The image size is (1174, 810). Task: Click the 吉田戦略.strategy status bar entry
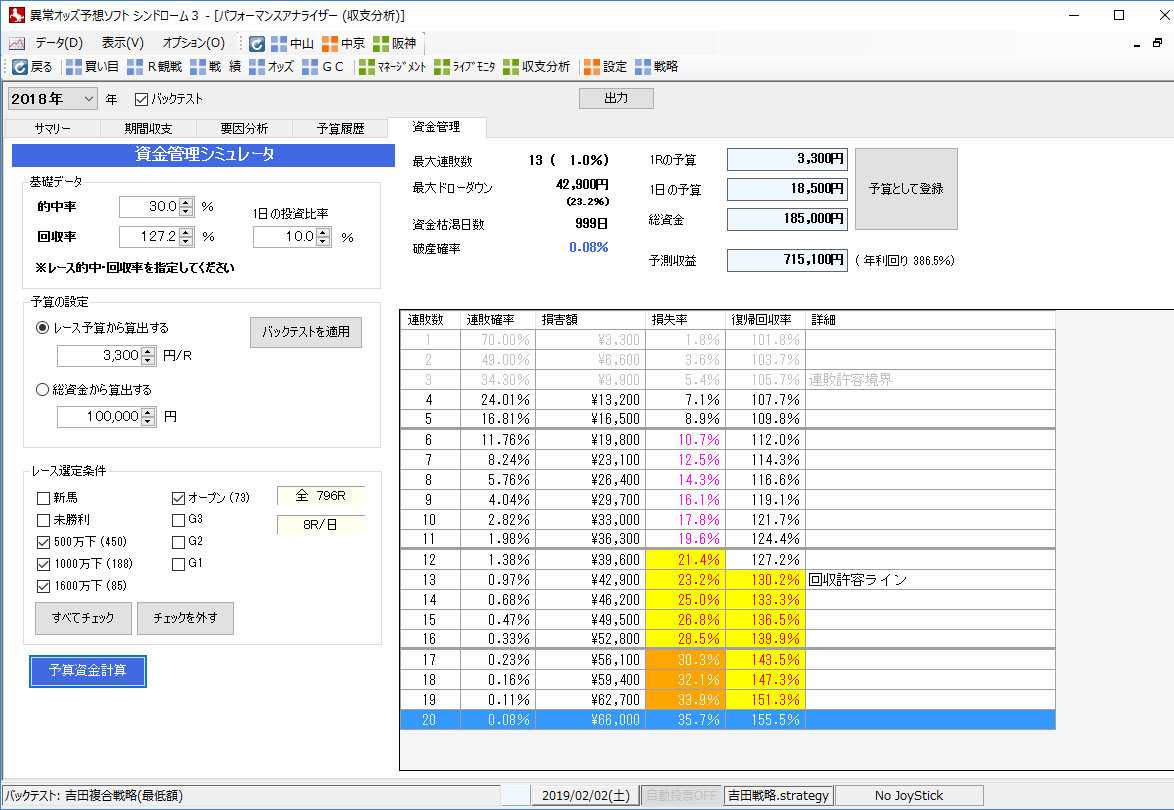(x=779, y=796)
